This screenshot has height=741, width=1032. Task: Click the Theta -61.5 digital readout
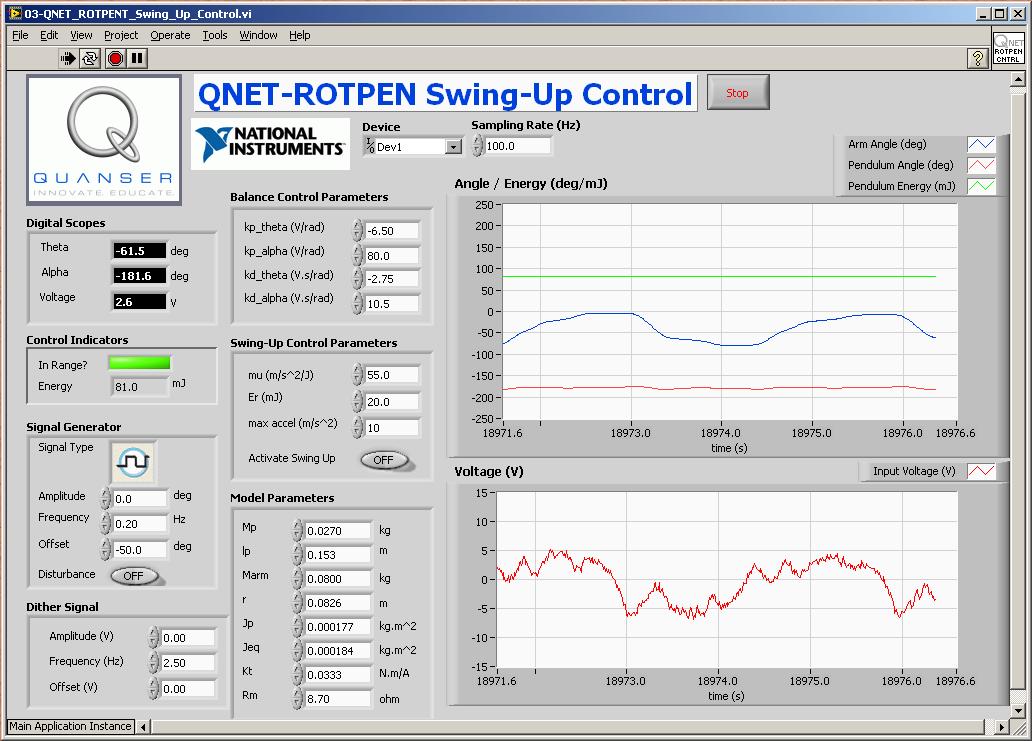(x=140, y=251)
